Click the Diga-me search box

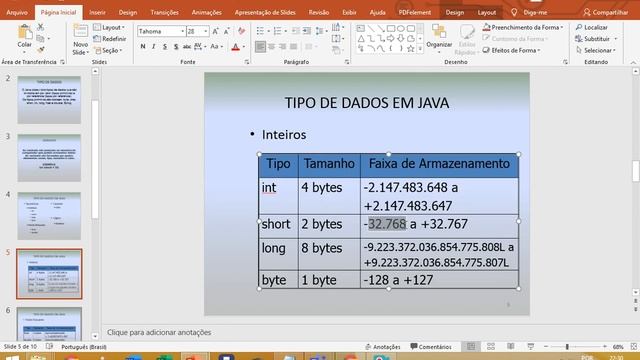(529, 12)
